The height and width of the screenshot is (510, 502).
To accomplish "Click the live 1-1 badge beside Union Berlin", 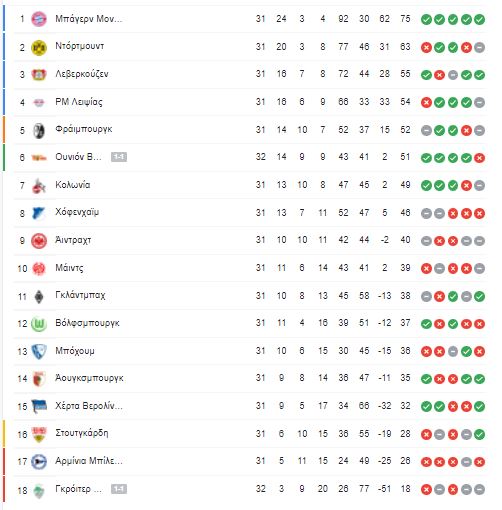I will pos(119,157).
